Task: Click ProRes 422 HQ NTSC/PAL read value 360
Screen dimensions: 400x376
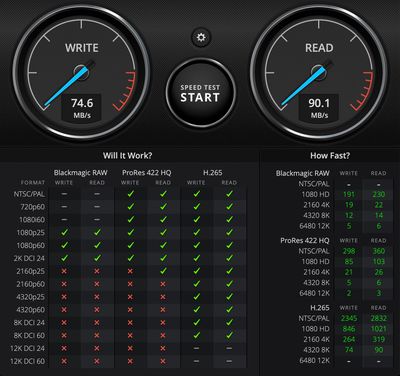Action: 379,251
